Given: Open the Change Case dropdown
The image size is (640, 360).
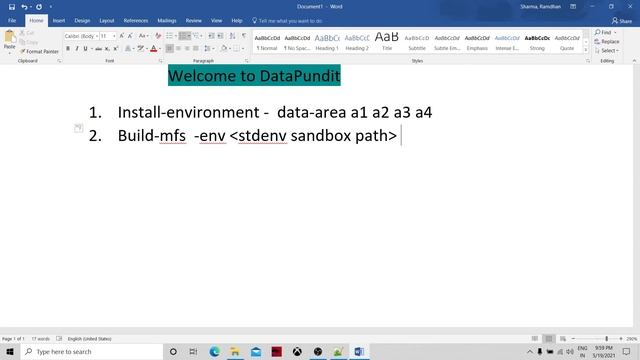Looking at the screenshot, I should coord(143,36).
